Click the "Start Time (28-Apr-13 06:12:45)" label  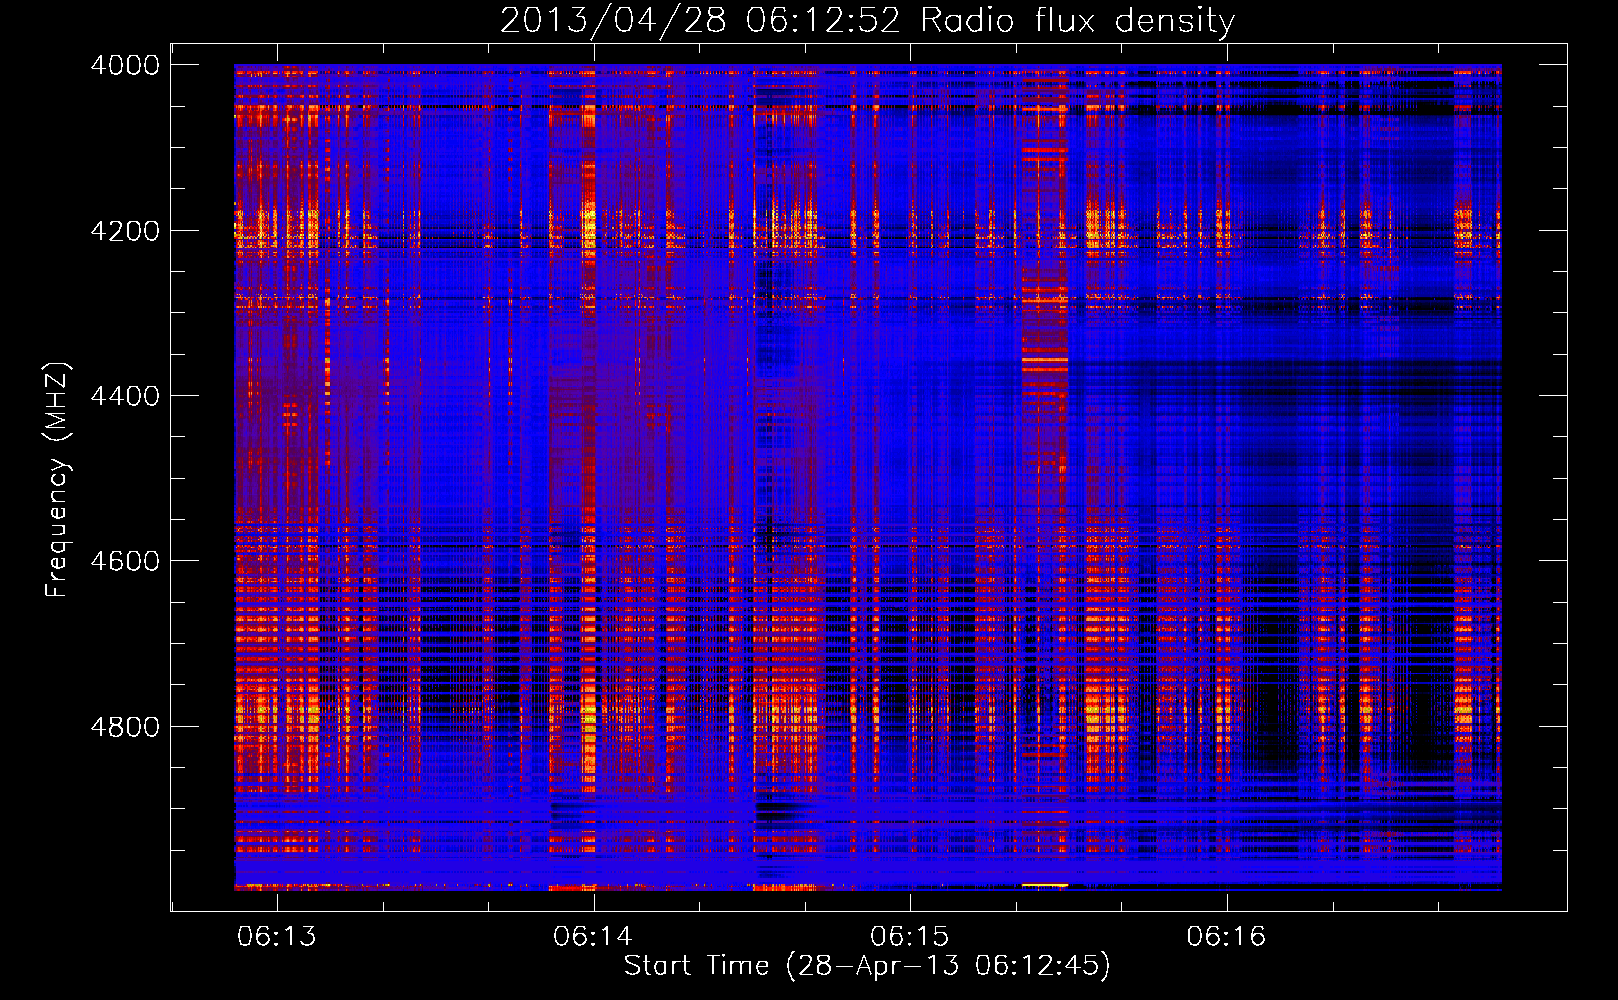click(867, 966)
